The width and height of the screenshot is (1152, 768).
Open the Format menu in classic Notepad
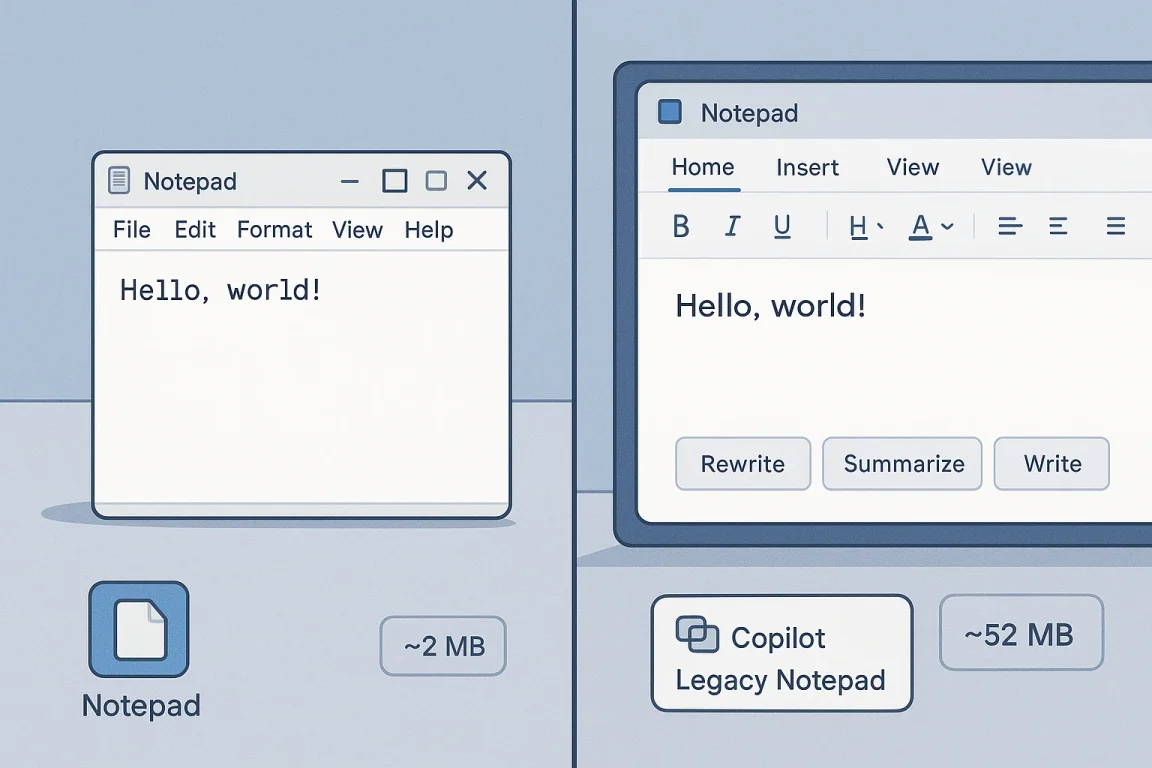tap(274, 230)
